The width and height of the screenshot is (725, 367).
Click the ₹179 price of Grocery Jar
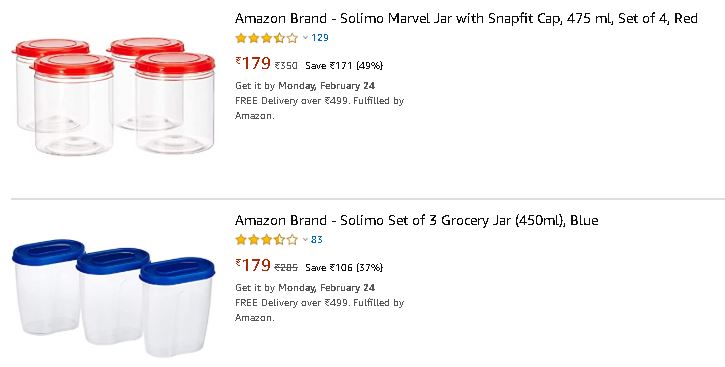(253, 265)
